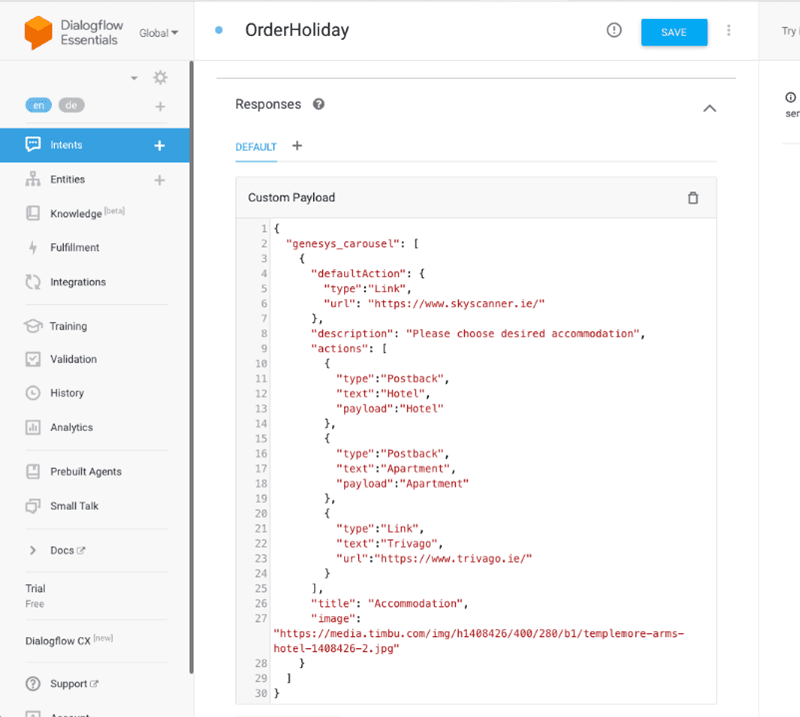Open the Knowledge beta section
The width and height of the screenshot is (800, 717).
click(70, 213)
